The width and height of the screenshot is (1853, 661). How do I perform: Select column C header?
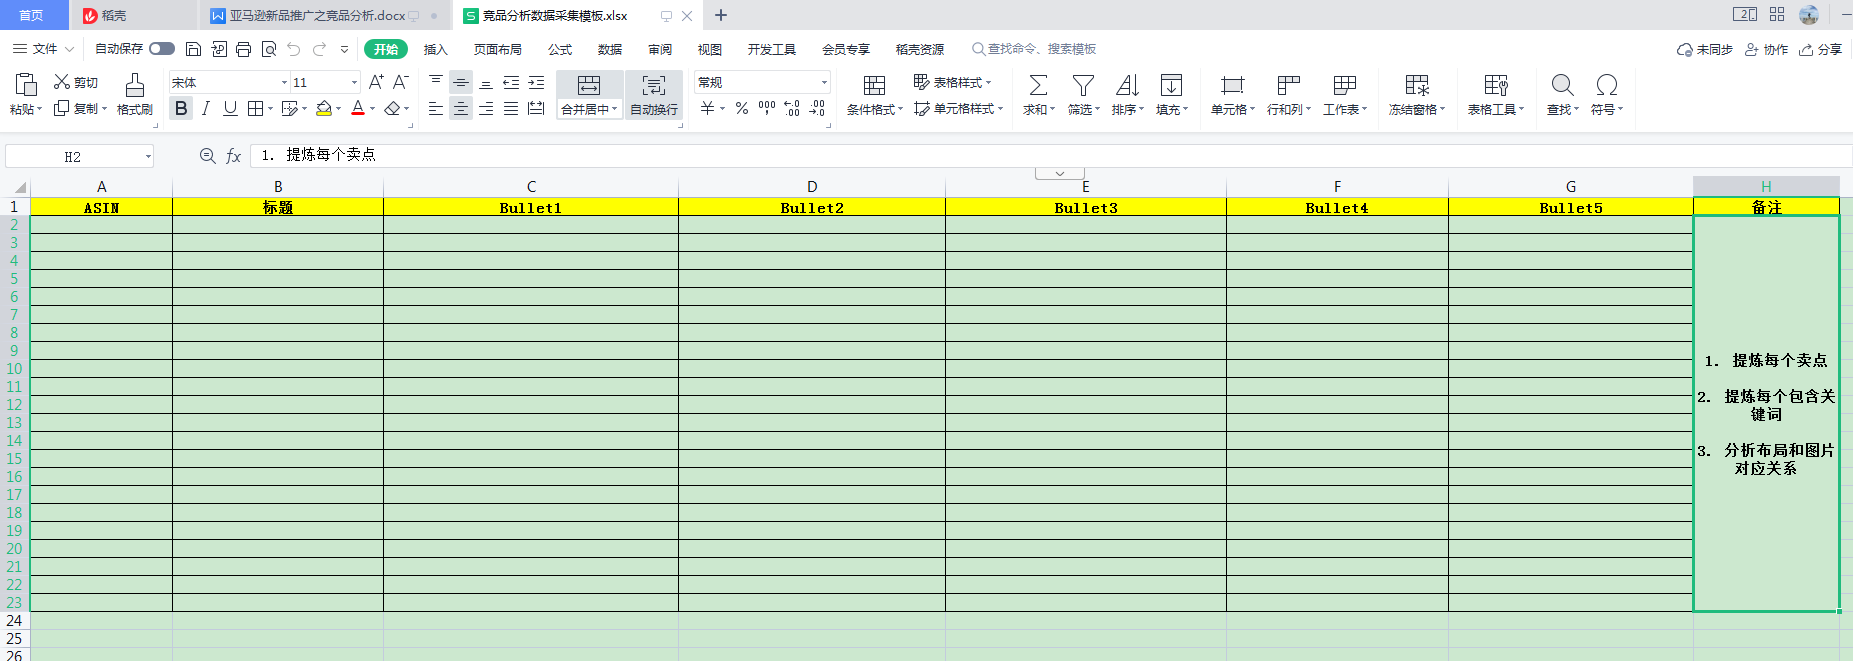[531, 187]
